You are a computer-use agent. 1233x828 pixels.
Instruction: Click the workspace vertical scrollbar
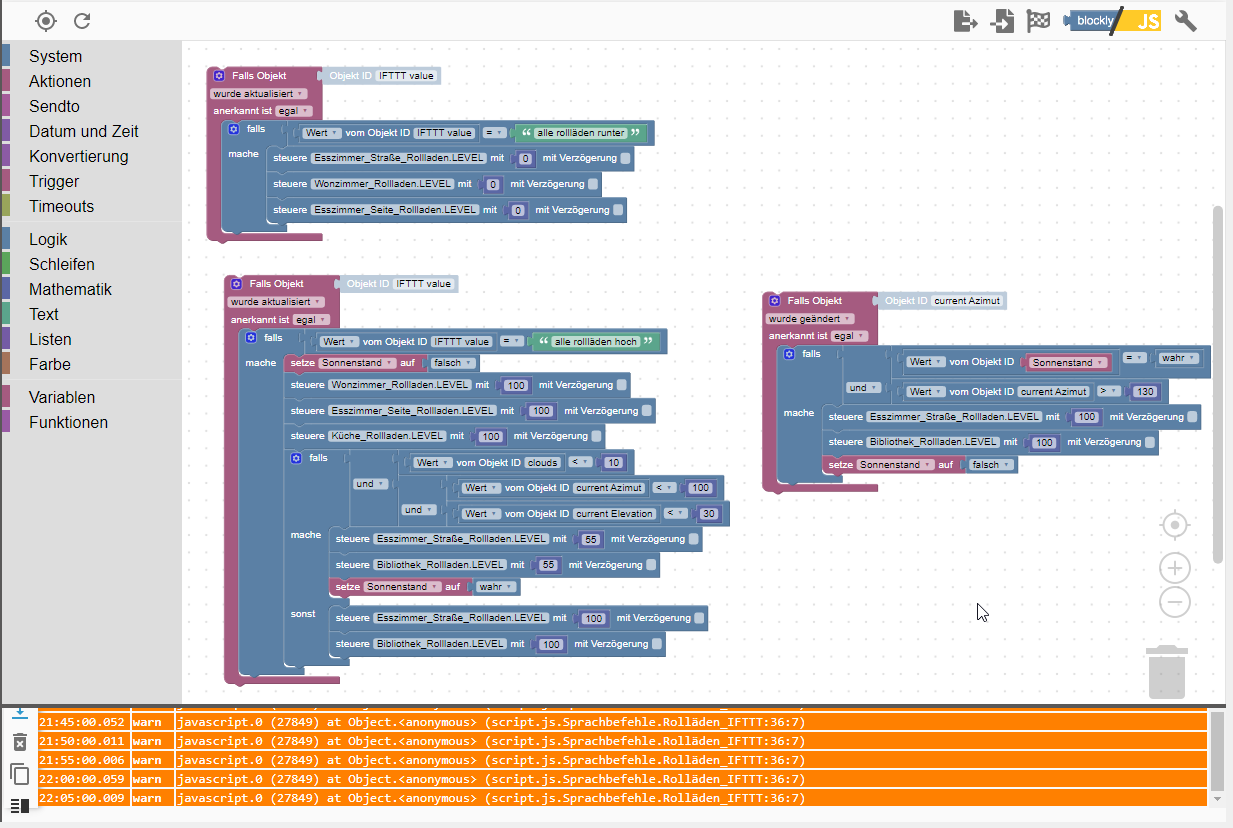click(x=1218, y=384)
